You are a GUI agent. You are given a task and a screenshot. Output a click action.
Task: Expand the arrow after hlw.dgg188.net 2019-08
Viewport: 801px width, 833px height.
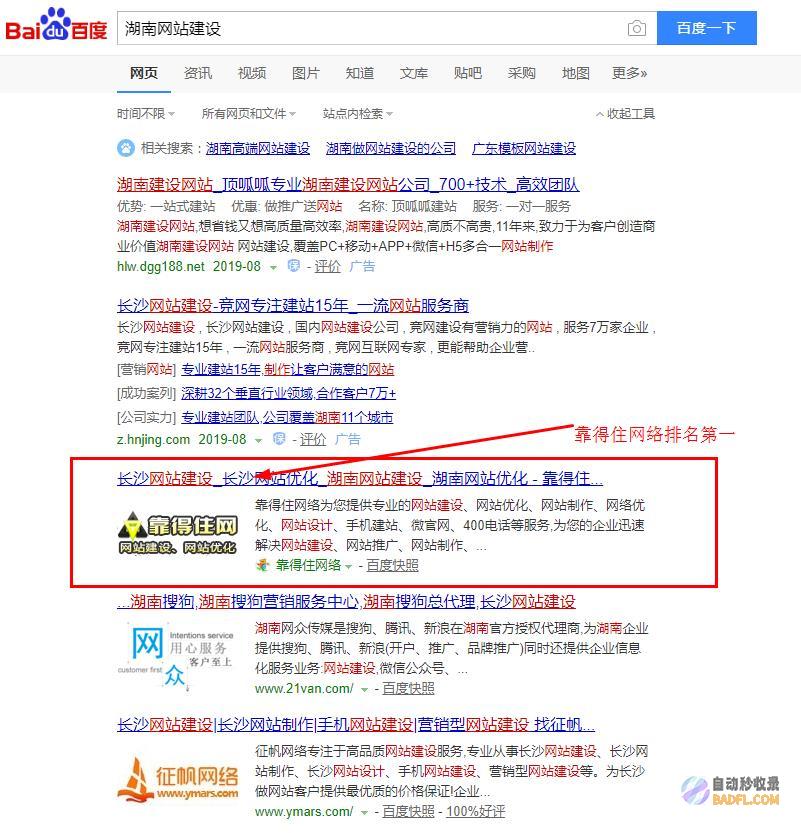(274, 267)
